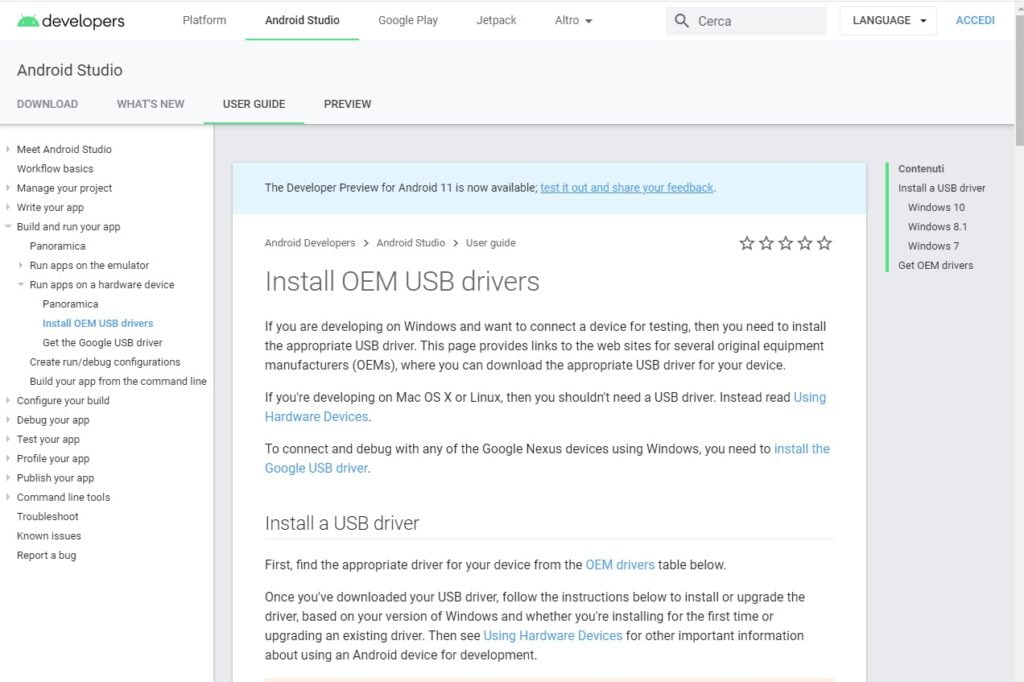1024x682 pixels.
Task: Open the Jetpack tab
Action: pos(496,20)
